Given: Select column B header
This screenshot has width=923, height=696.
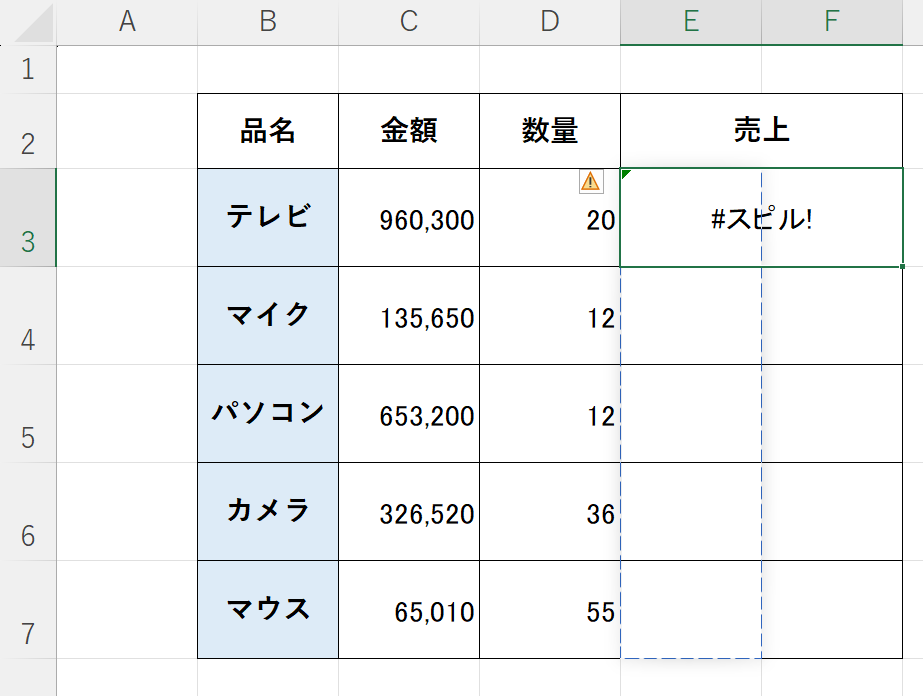Looking at the screenshot, I should [268, 22].
